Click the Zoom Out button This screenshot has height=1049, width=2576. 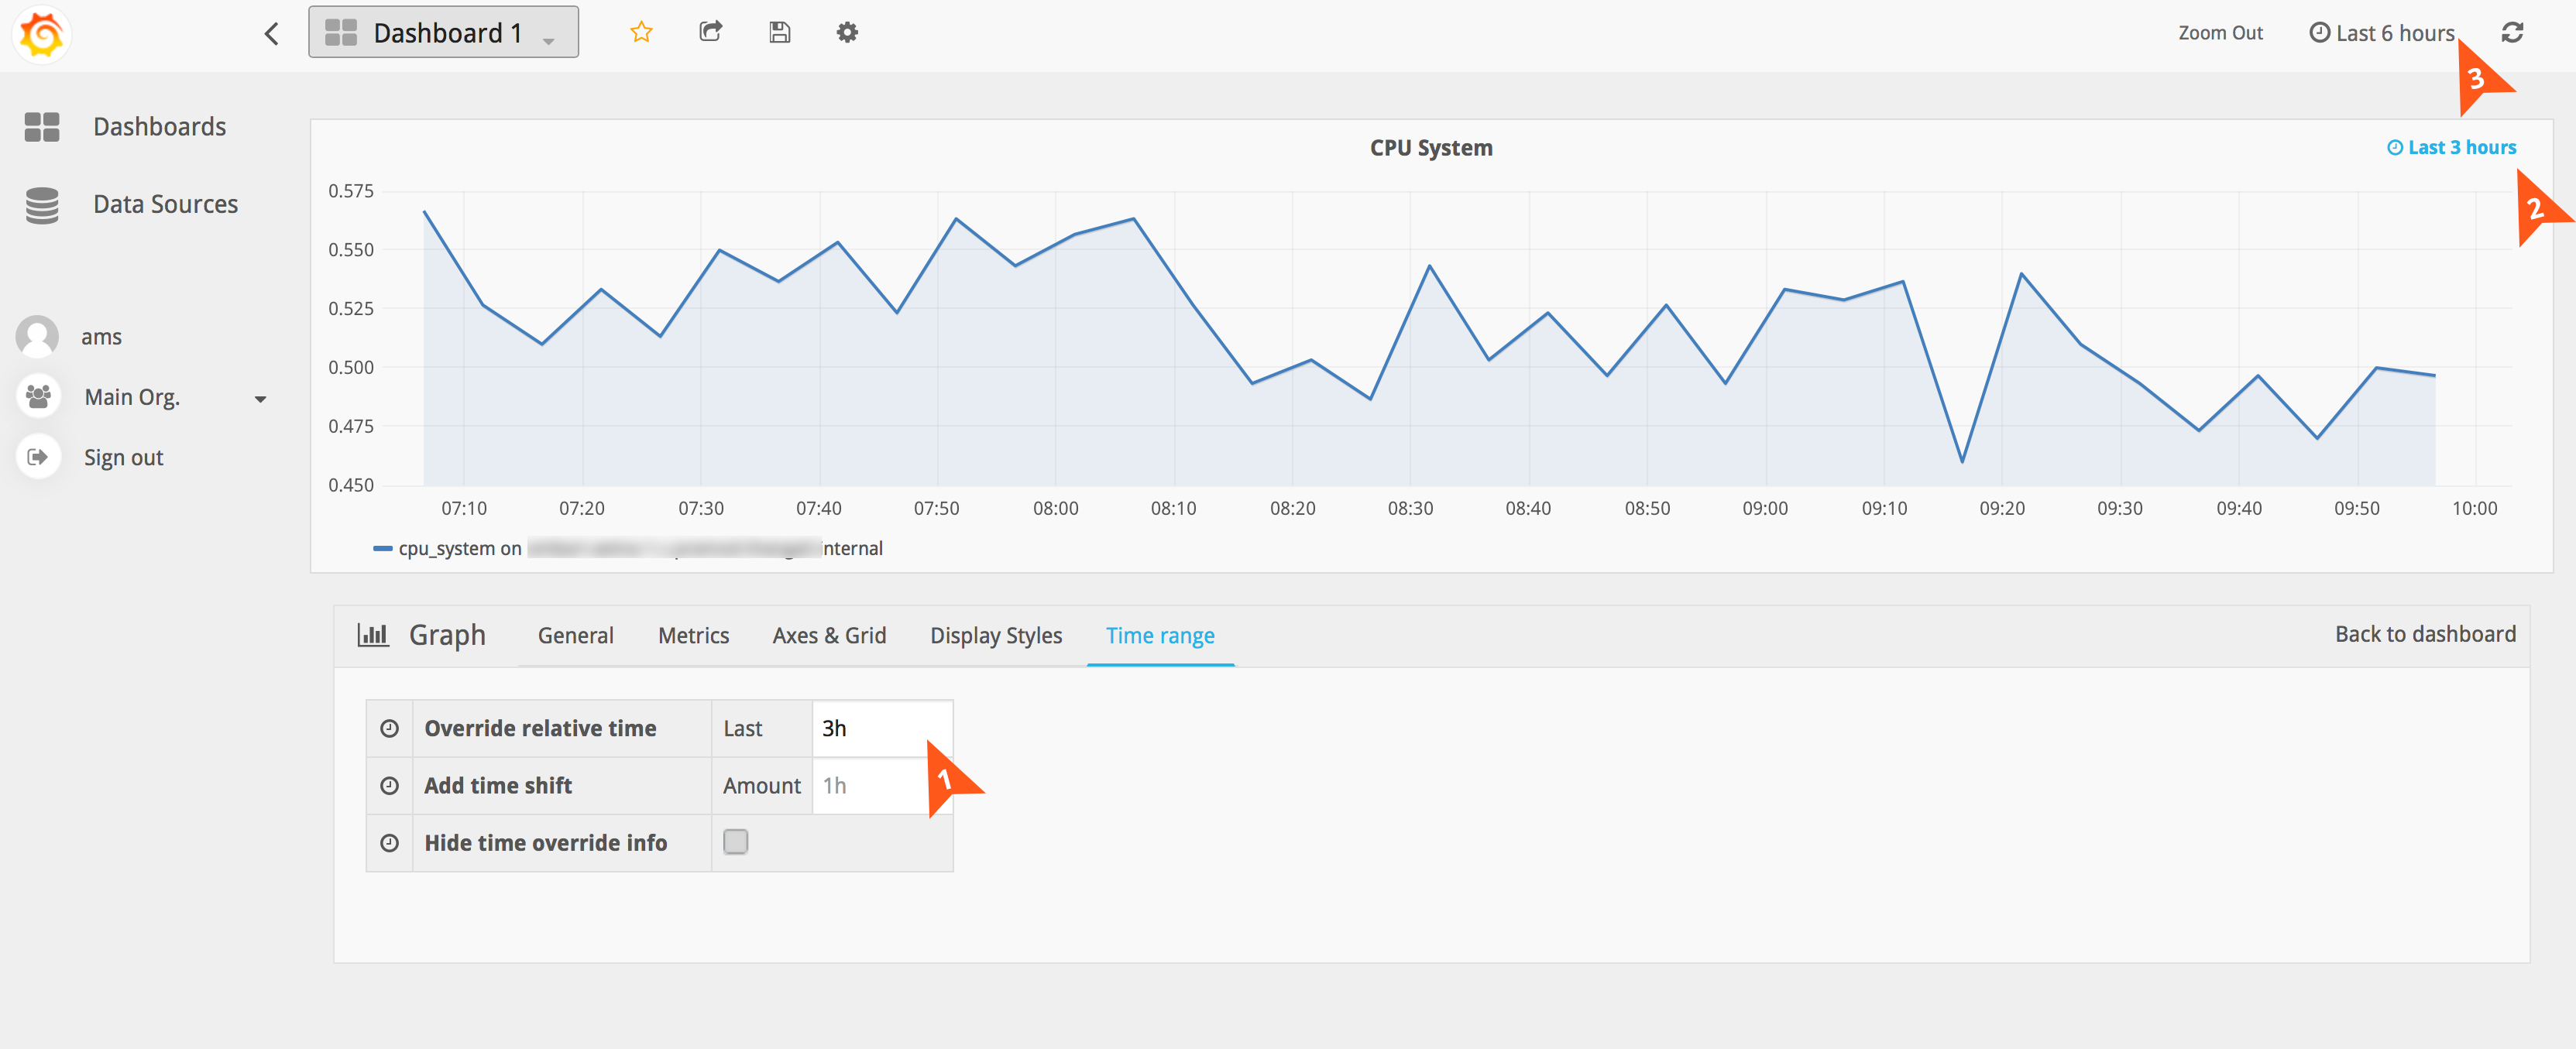tap(2220, 33)
